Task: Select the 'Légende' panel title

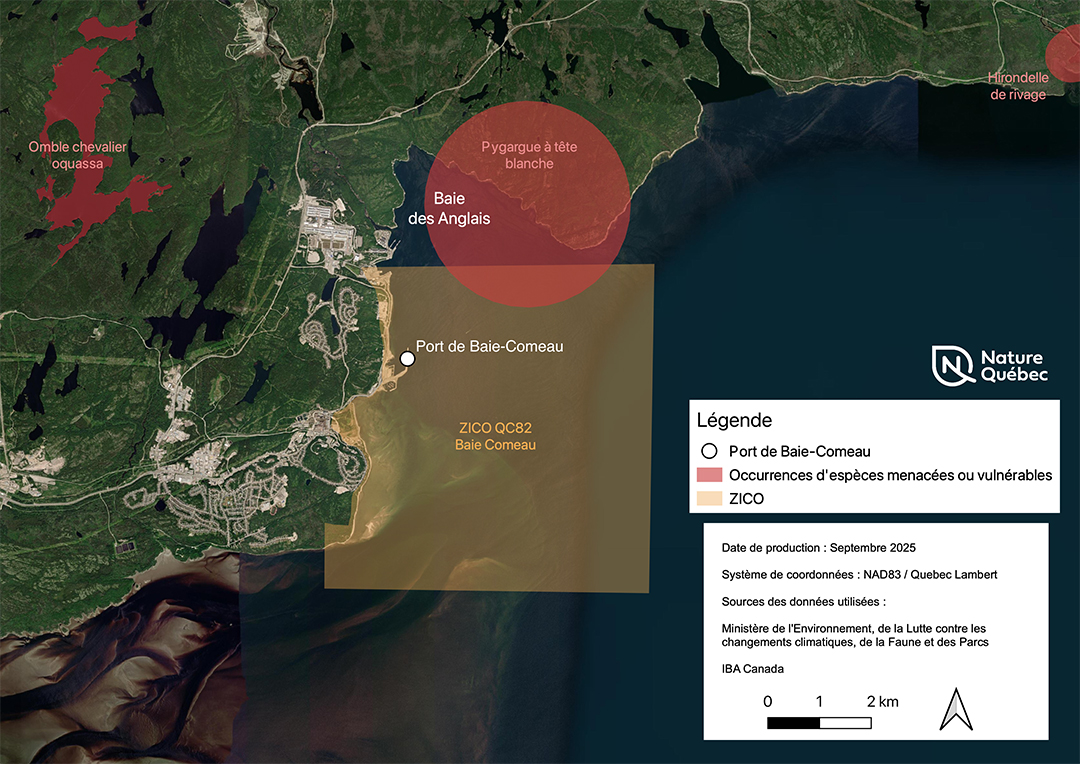Action: (734, 420)
